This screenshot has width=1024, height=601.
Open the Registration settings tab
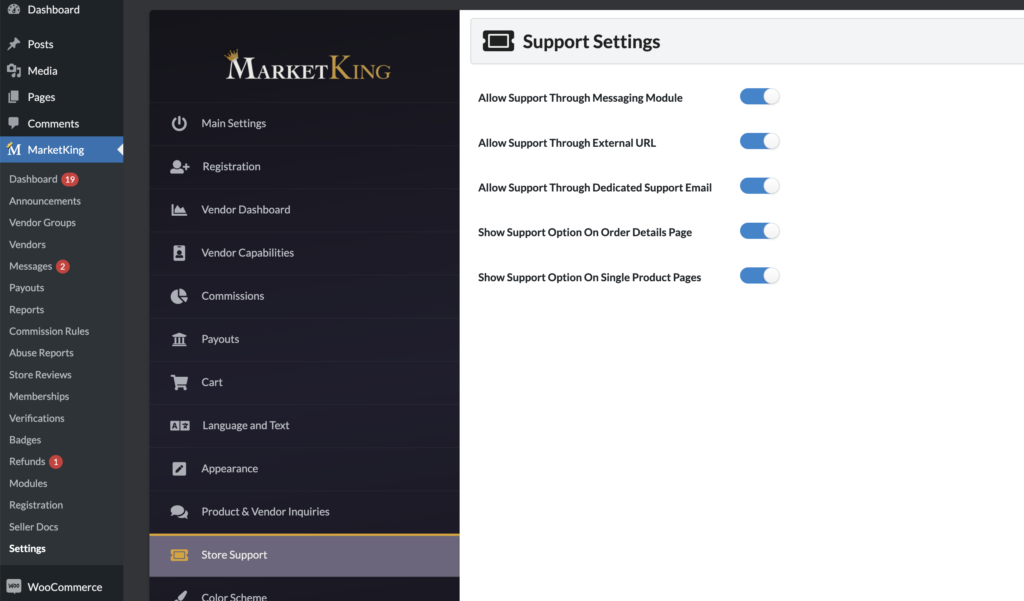point(304,167)
